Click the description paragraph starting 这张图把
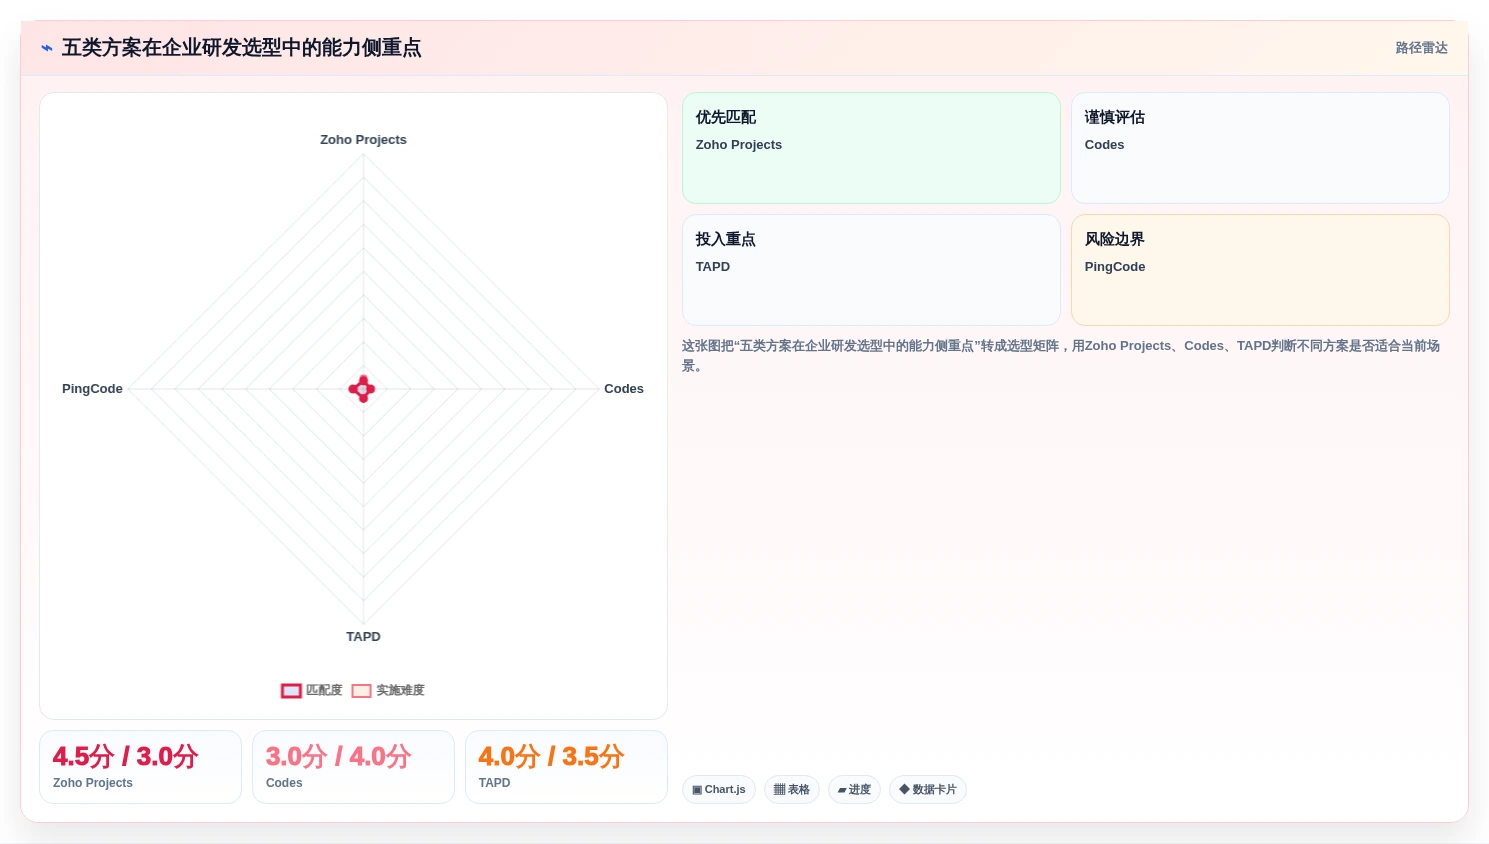The width and height of the screenshot is (1489, 844). click(1061, 356)
